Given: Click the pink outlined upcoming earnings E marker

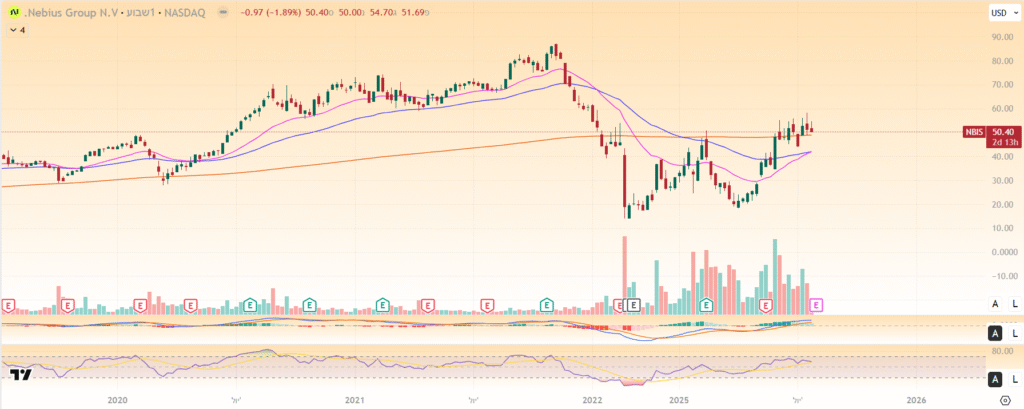Looking at the screenshot, I should [x=816, y=304].
